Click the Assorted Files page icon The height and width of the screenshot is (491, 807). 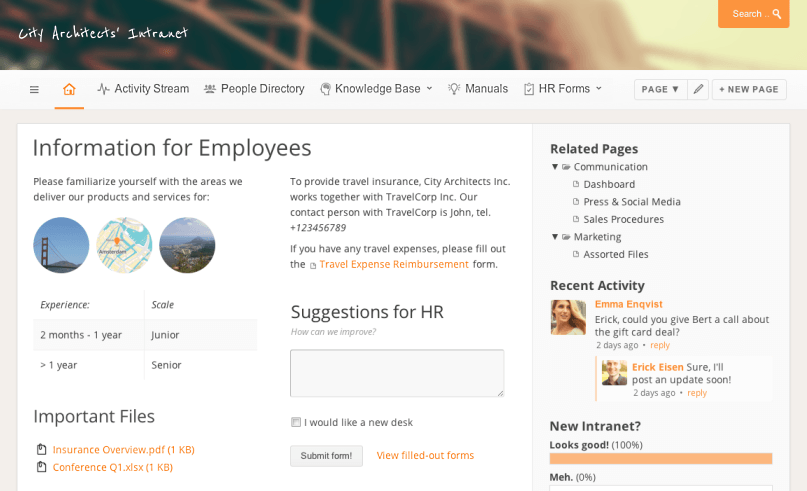576,254
